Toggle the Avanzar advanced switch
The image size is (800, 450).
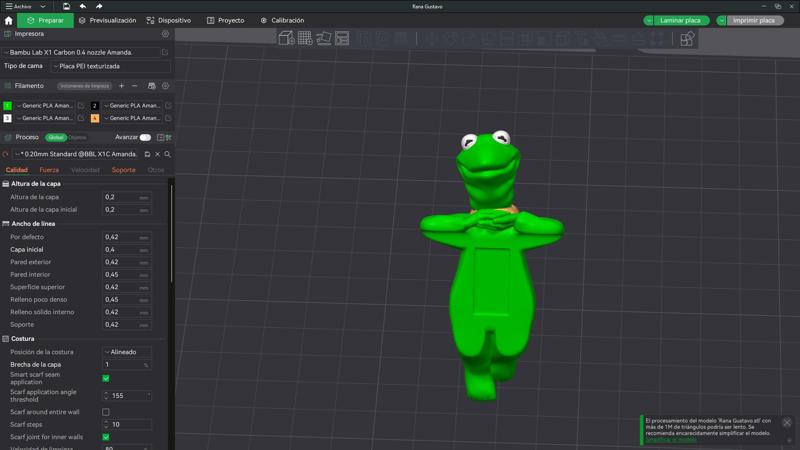click(x=145, y=137)
